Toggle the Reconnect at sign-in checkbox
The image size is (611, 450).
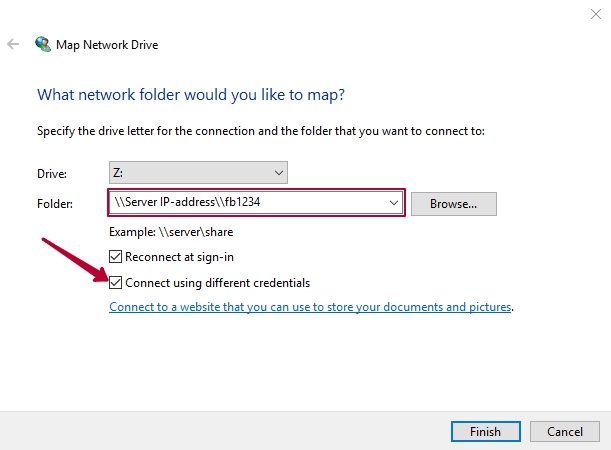[115, 257]
